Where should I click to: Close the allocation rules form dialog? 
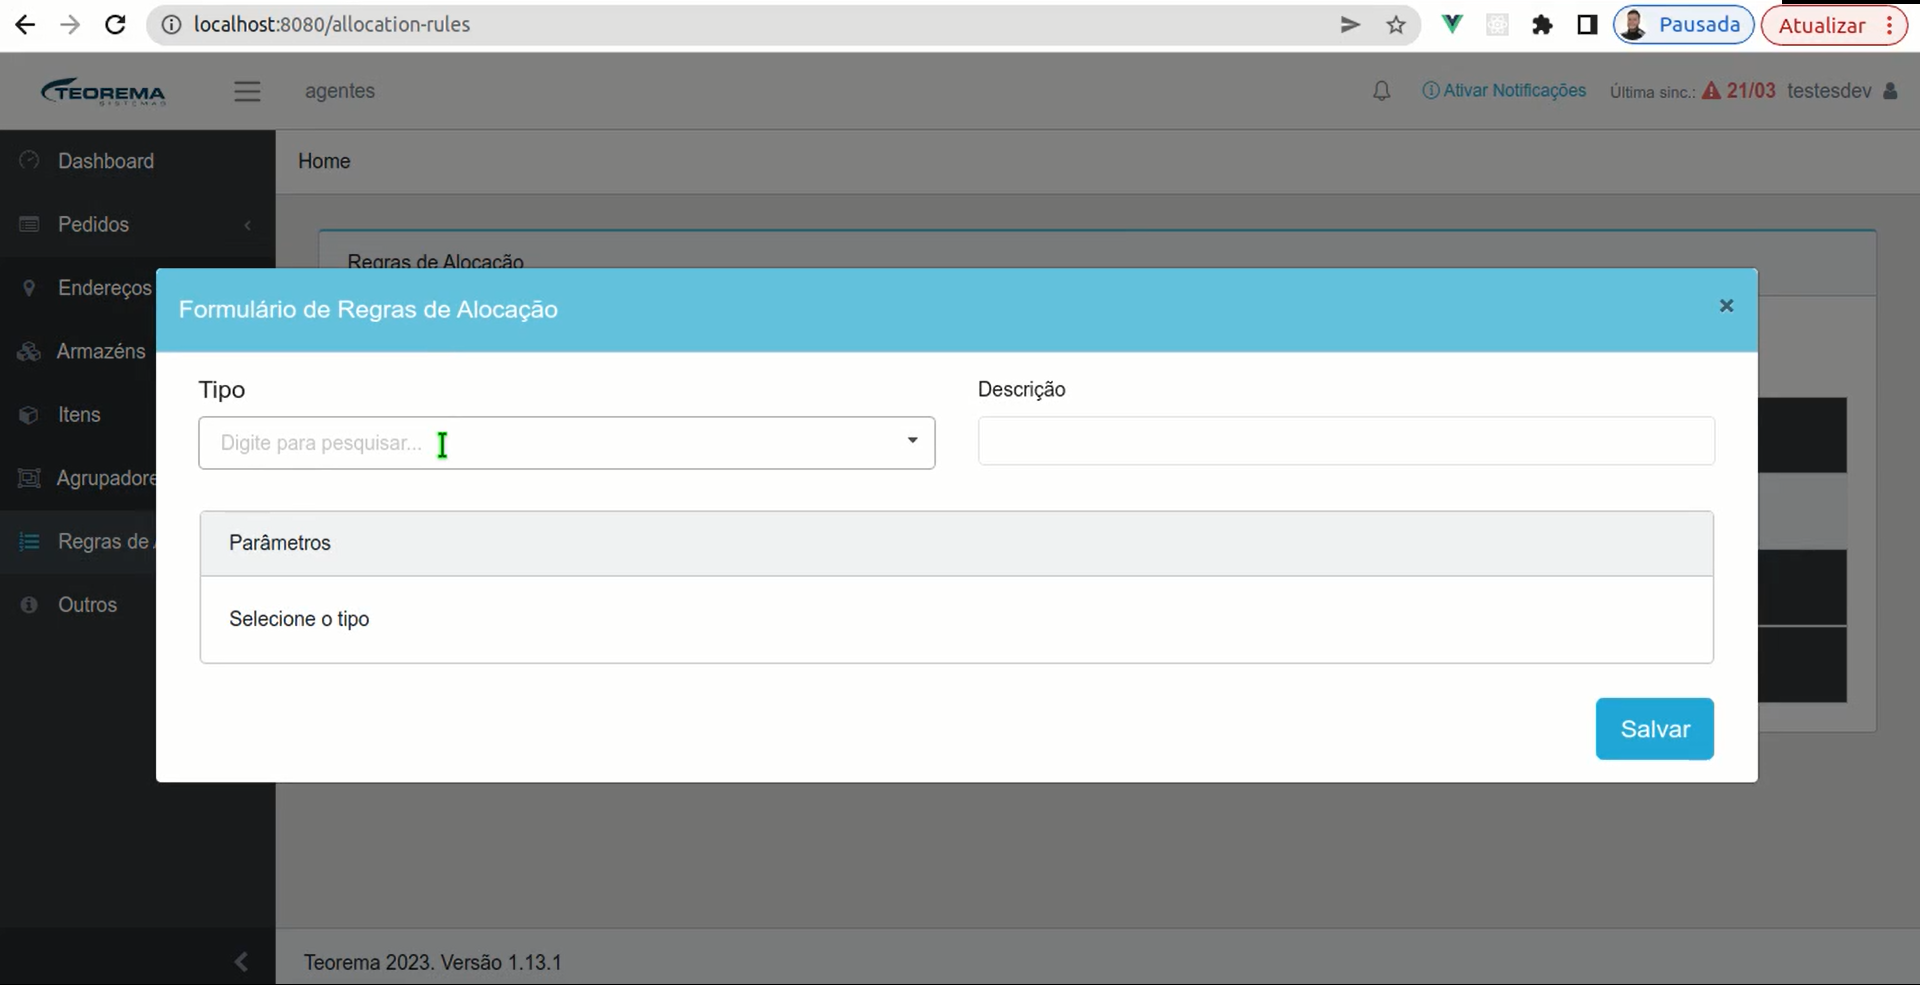click(x=1726, y=306)
